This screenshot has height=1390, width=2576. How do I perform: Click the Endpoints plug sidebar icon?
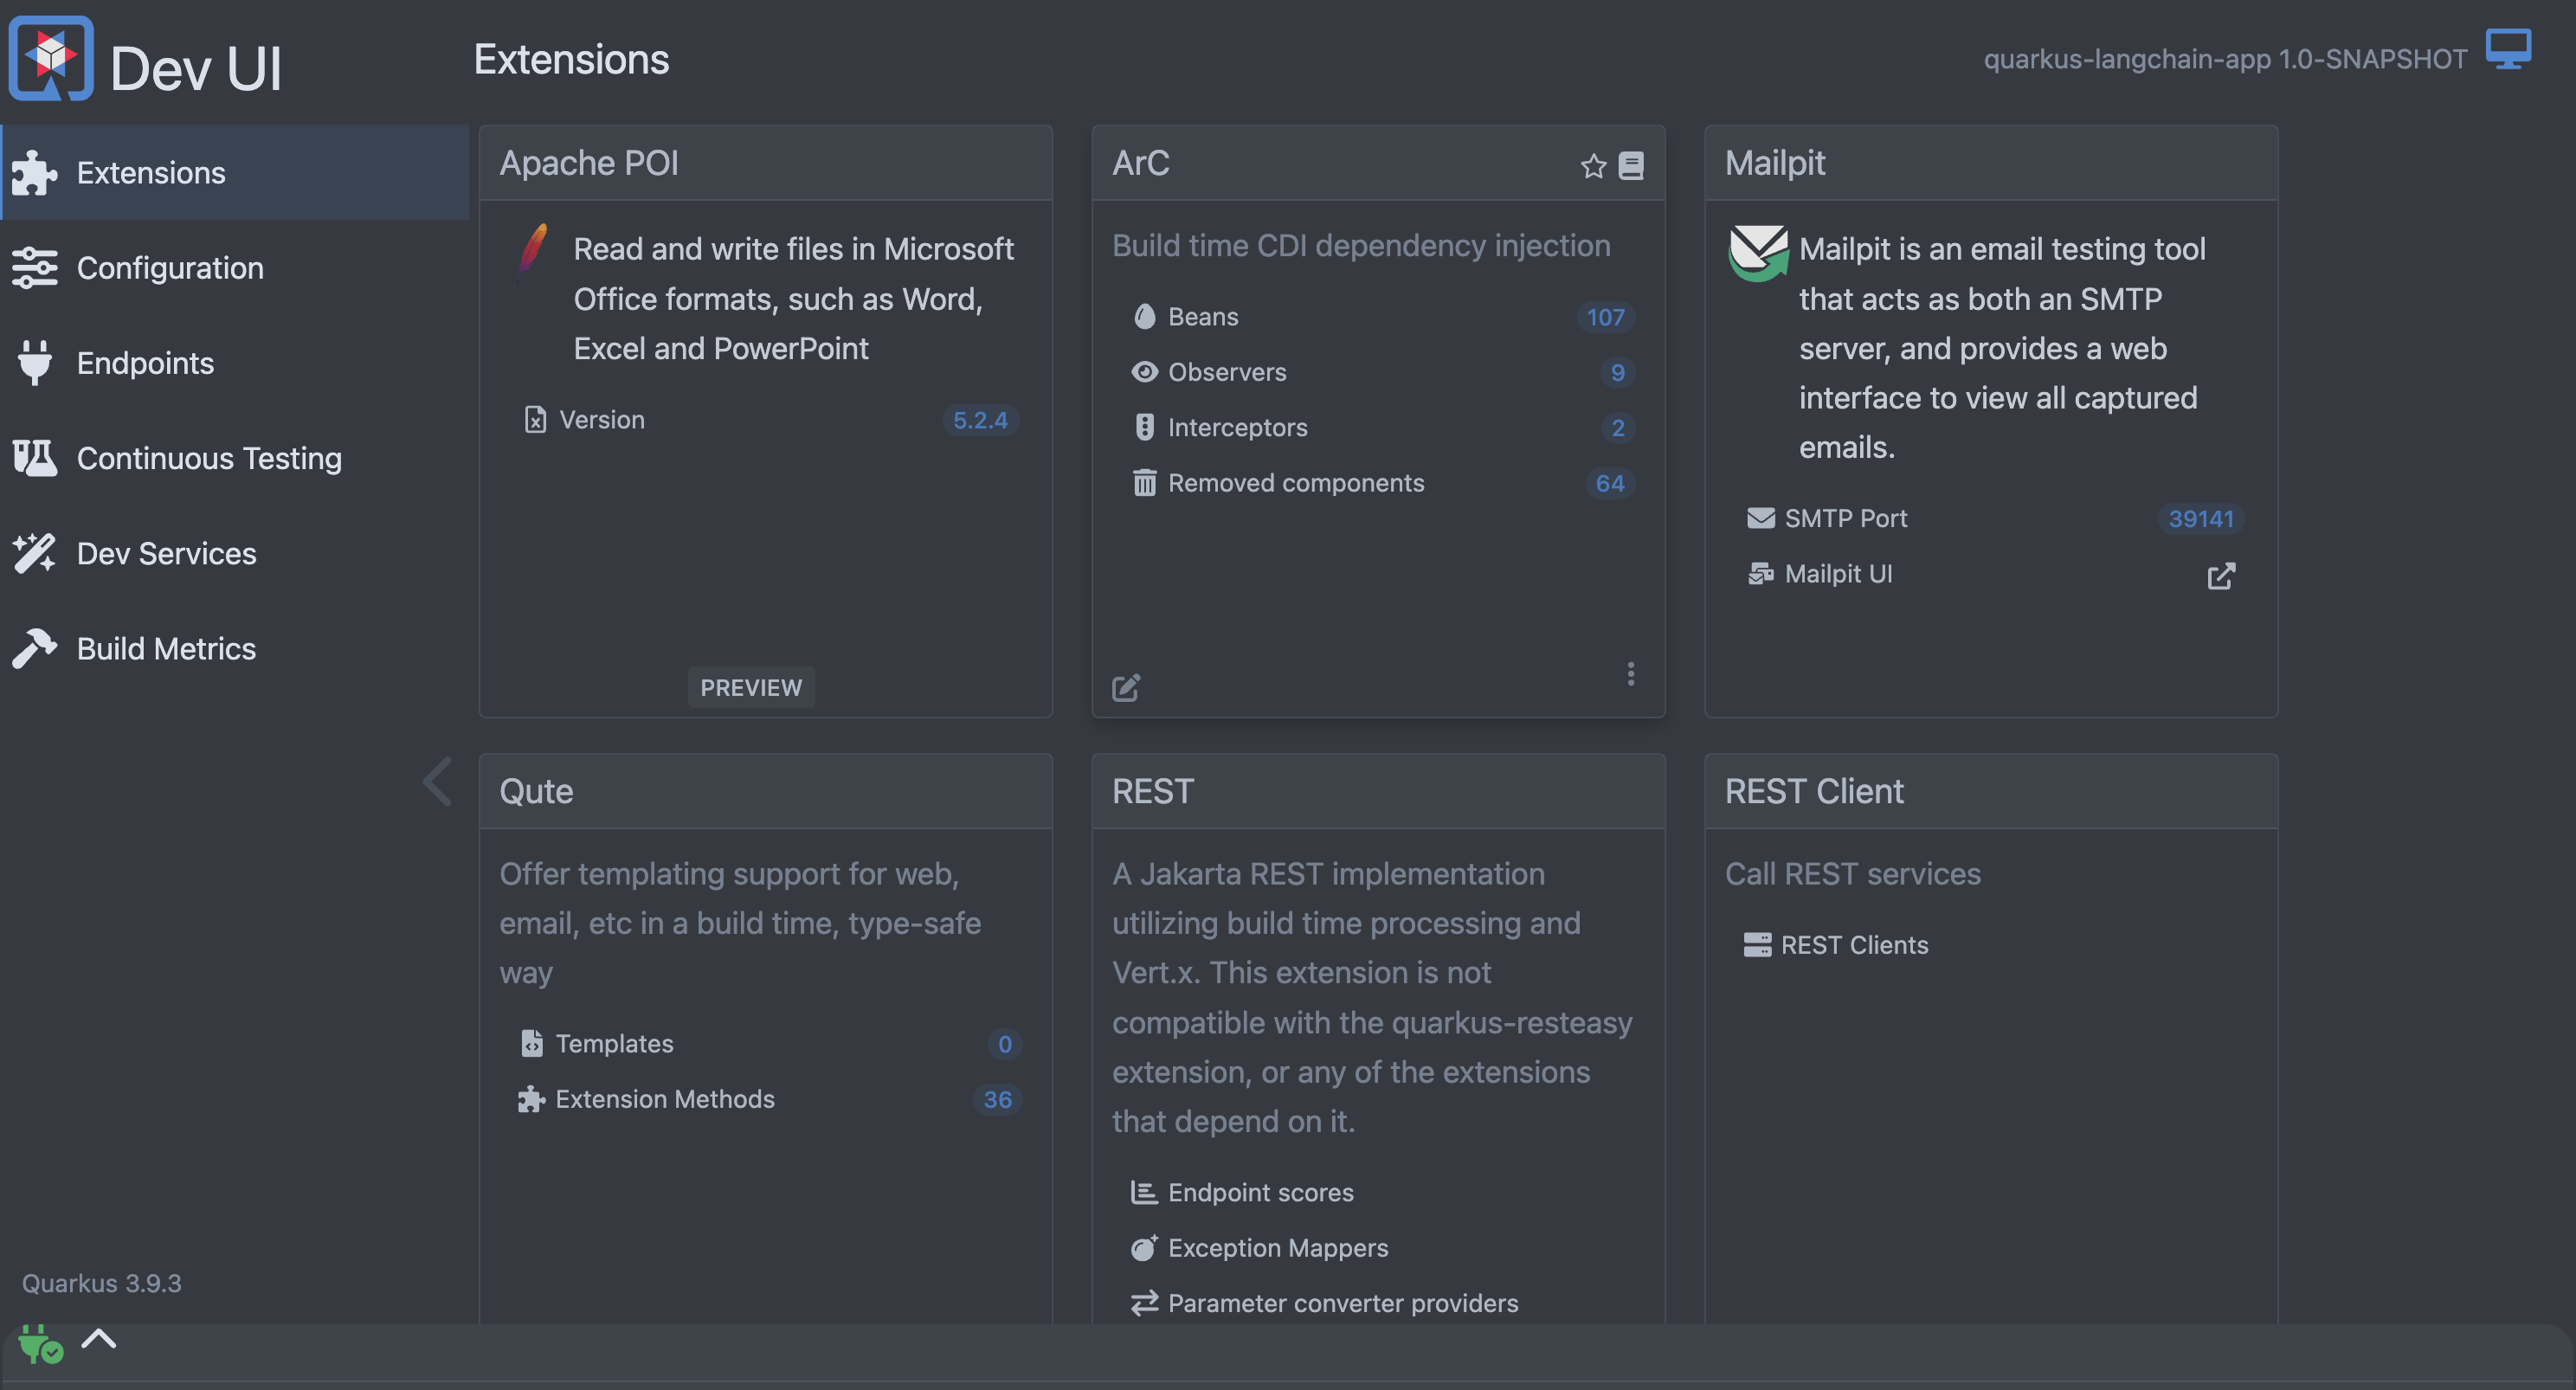35,363
